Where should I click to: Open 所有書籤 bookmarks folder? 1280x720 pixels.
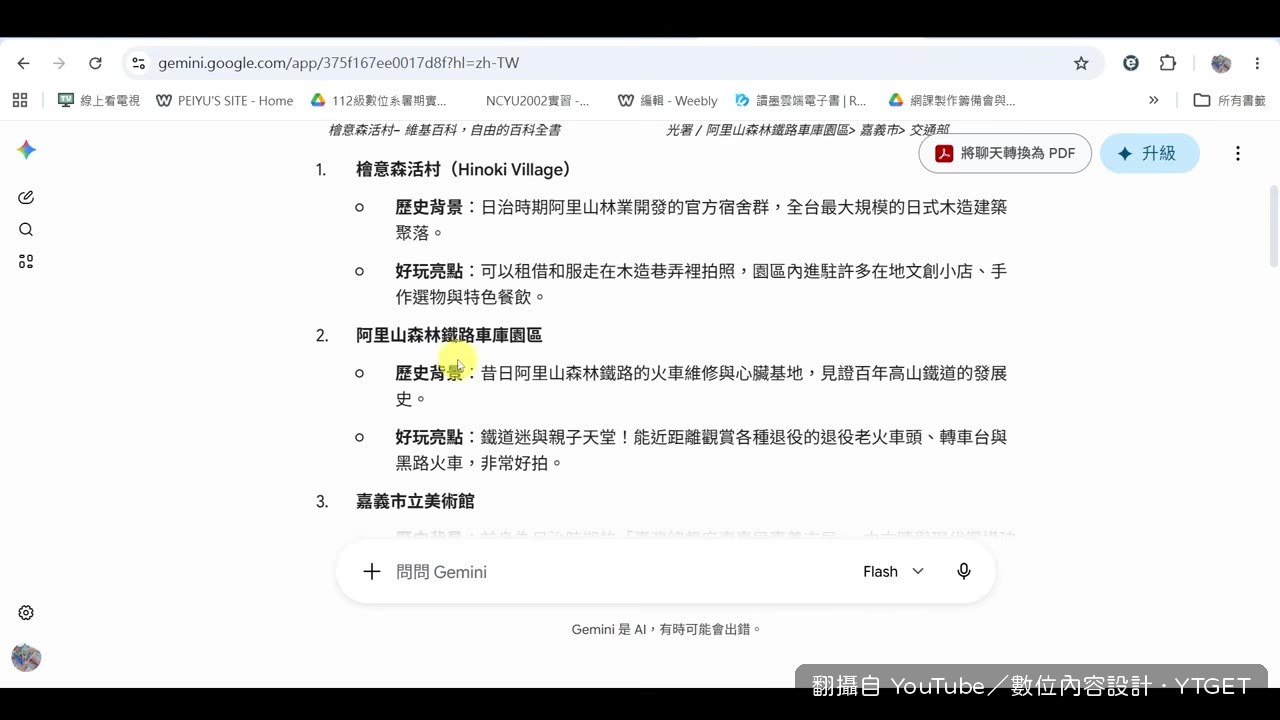(x=1230, y=100)
